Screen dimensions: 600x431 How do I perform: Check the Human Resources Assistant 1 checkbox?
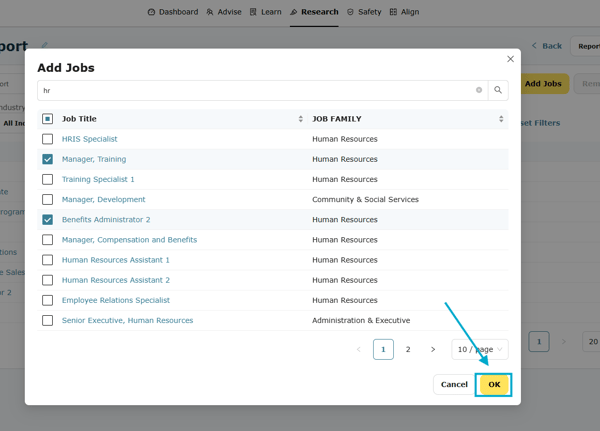[47, 260]
